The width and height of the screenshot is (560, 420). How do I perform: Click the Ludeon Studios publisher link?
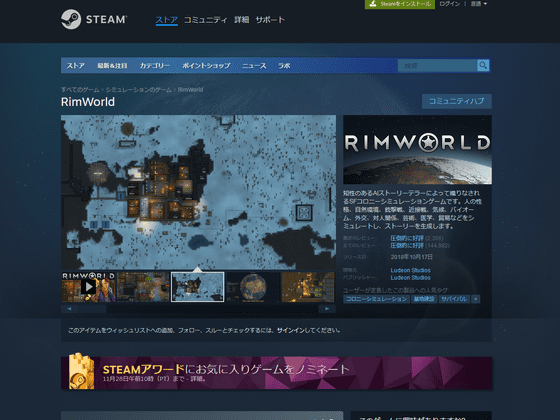(410, 278)
